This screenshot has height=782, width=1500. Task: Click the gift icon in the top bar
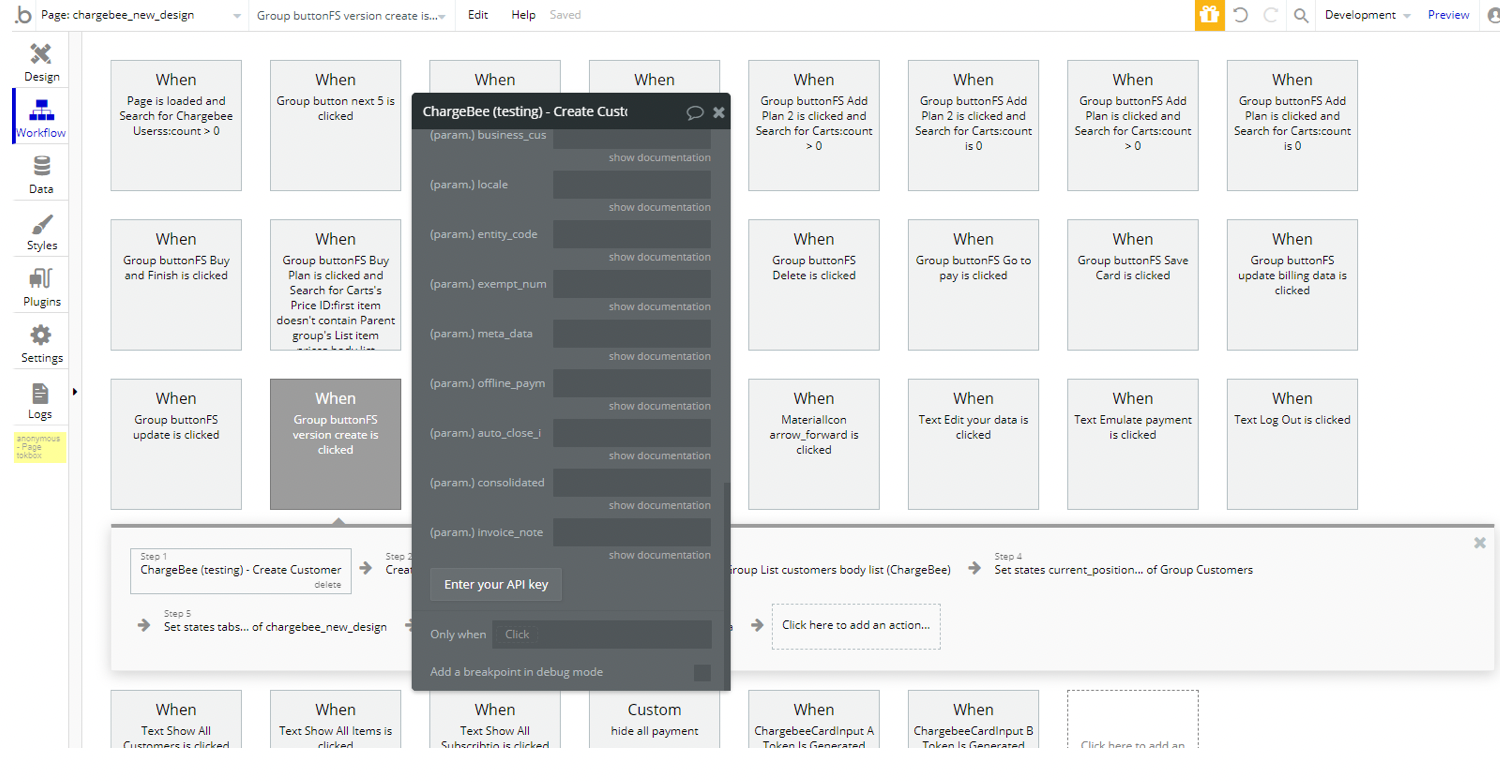(x=1210, y=15)
